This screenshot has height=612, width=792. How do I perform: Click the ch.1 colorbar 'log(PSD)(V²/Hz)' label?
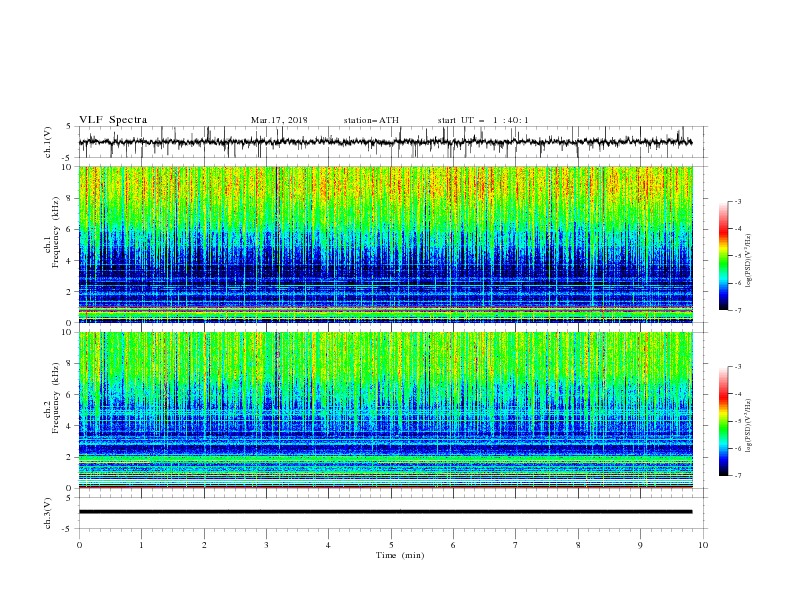click(x=749, y=261)
